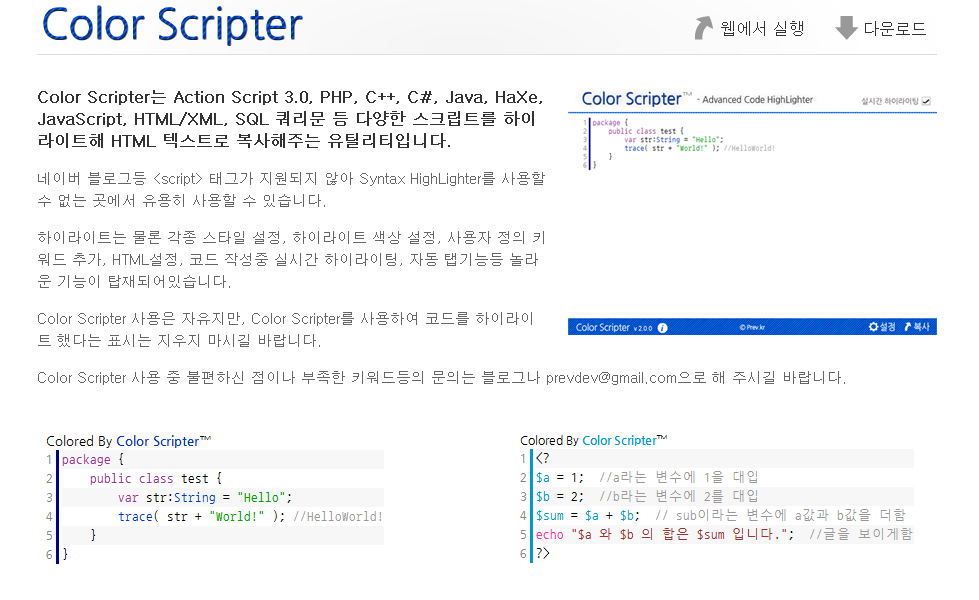Image resolution: width=979 pixels, height=600 pixels.
Task: Click the '//HelloWorld!' comment in the left sample
Action: click(337, 516)
